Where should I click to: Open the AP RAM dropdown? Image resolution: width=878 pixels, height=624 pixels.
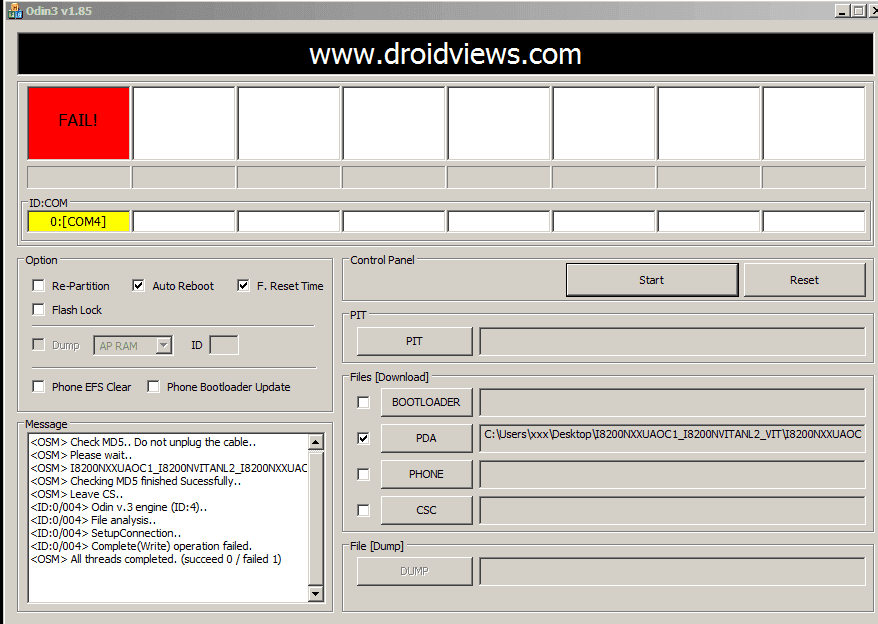[164, 346]
